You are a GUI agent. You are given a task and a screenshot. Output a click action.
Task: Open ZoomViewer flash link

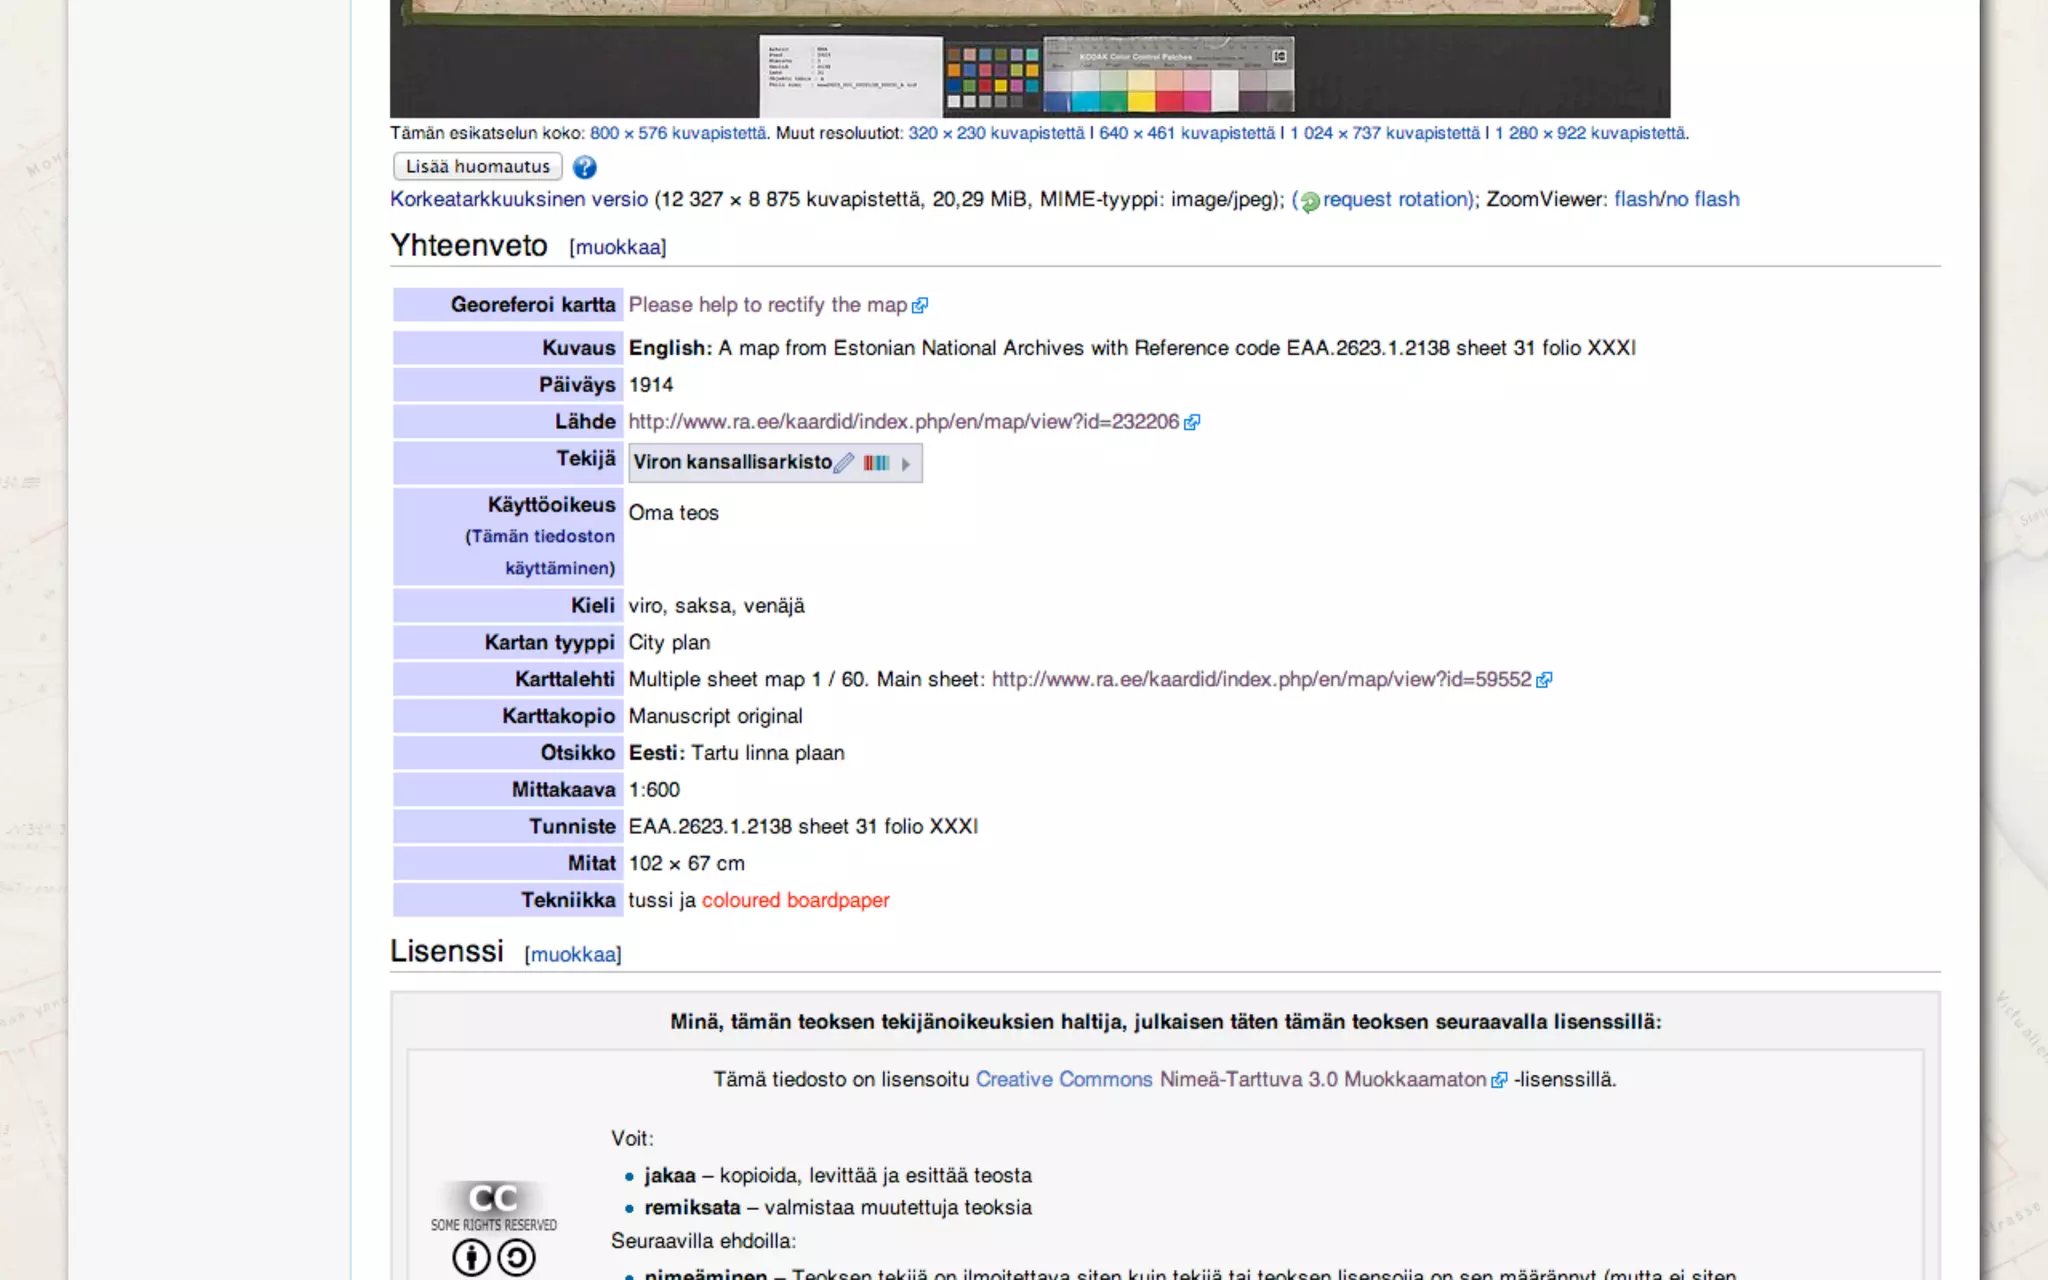(1636, 199)
